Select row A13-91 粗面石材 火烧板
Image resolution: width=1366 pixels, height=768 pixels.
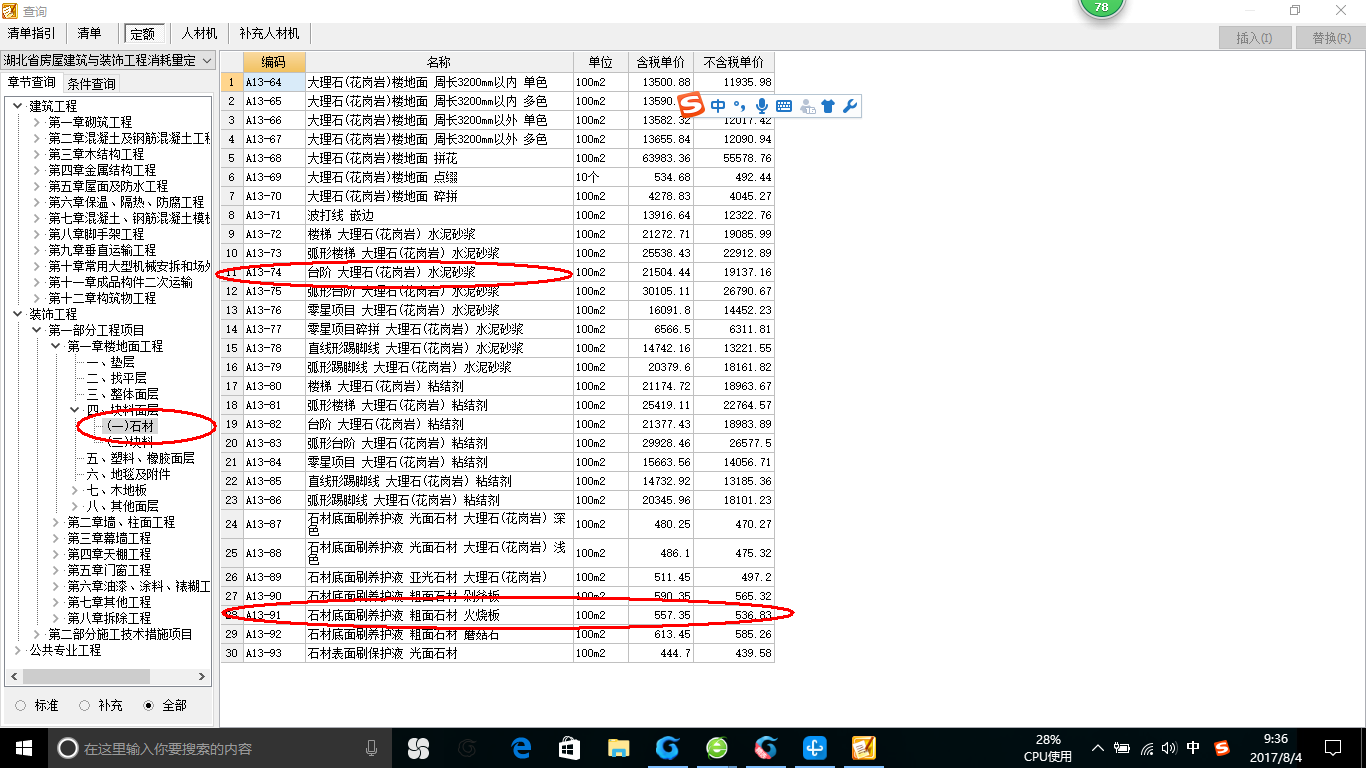click(x=497, y=615)
